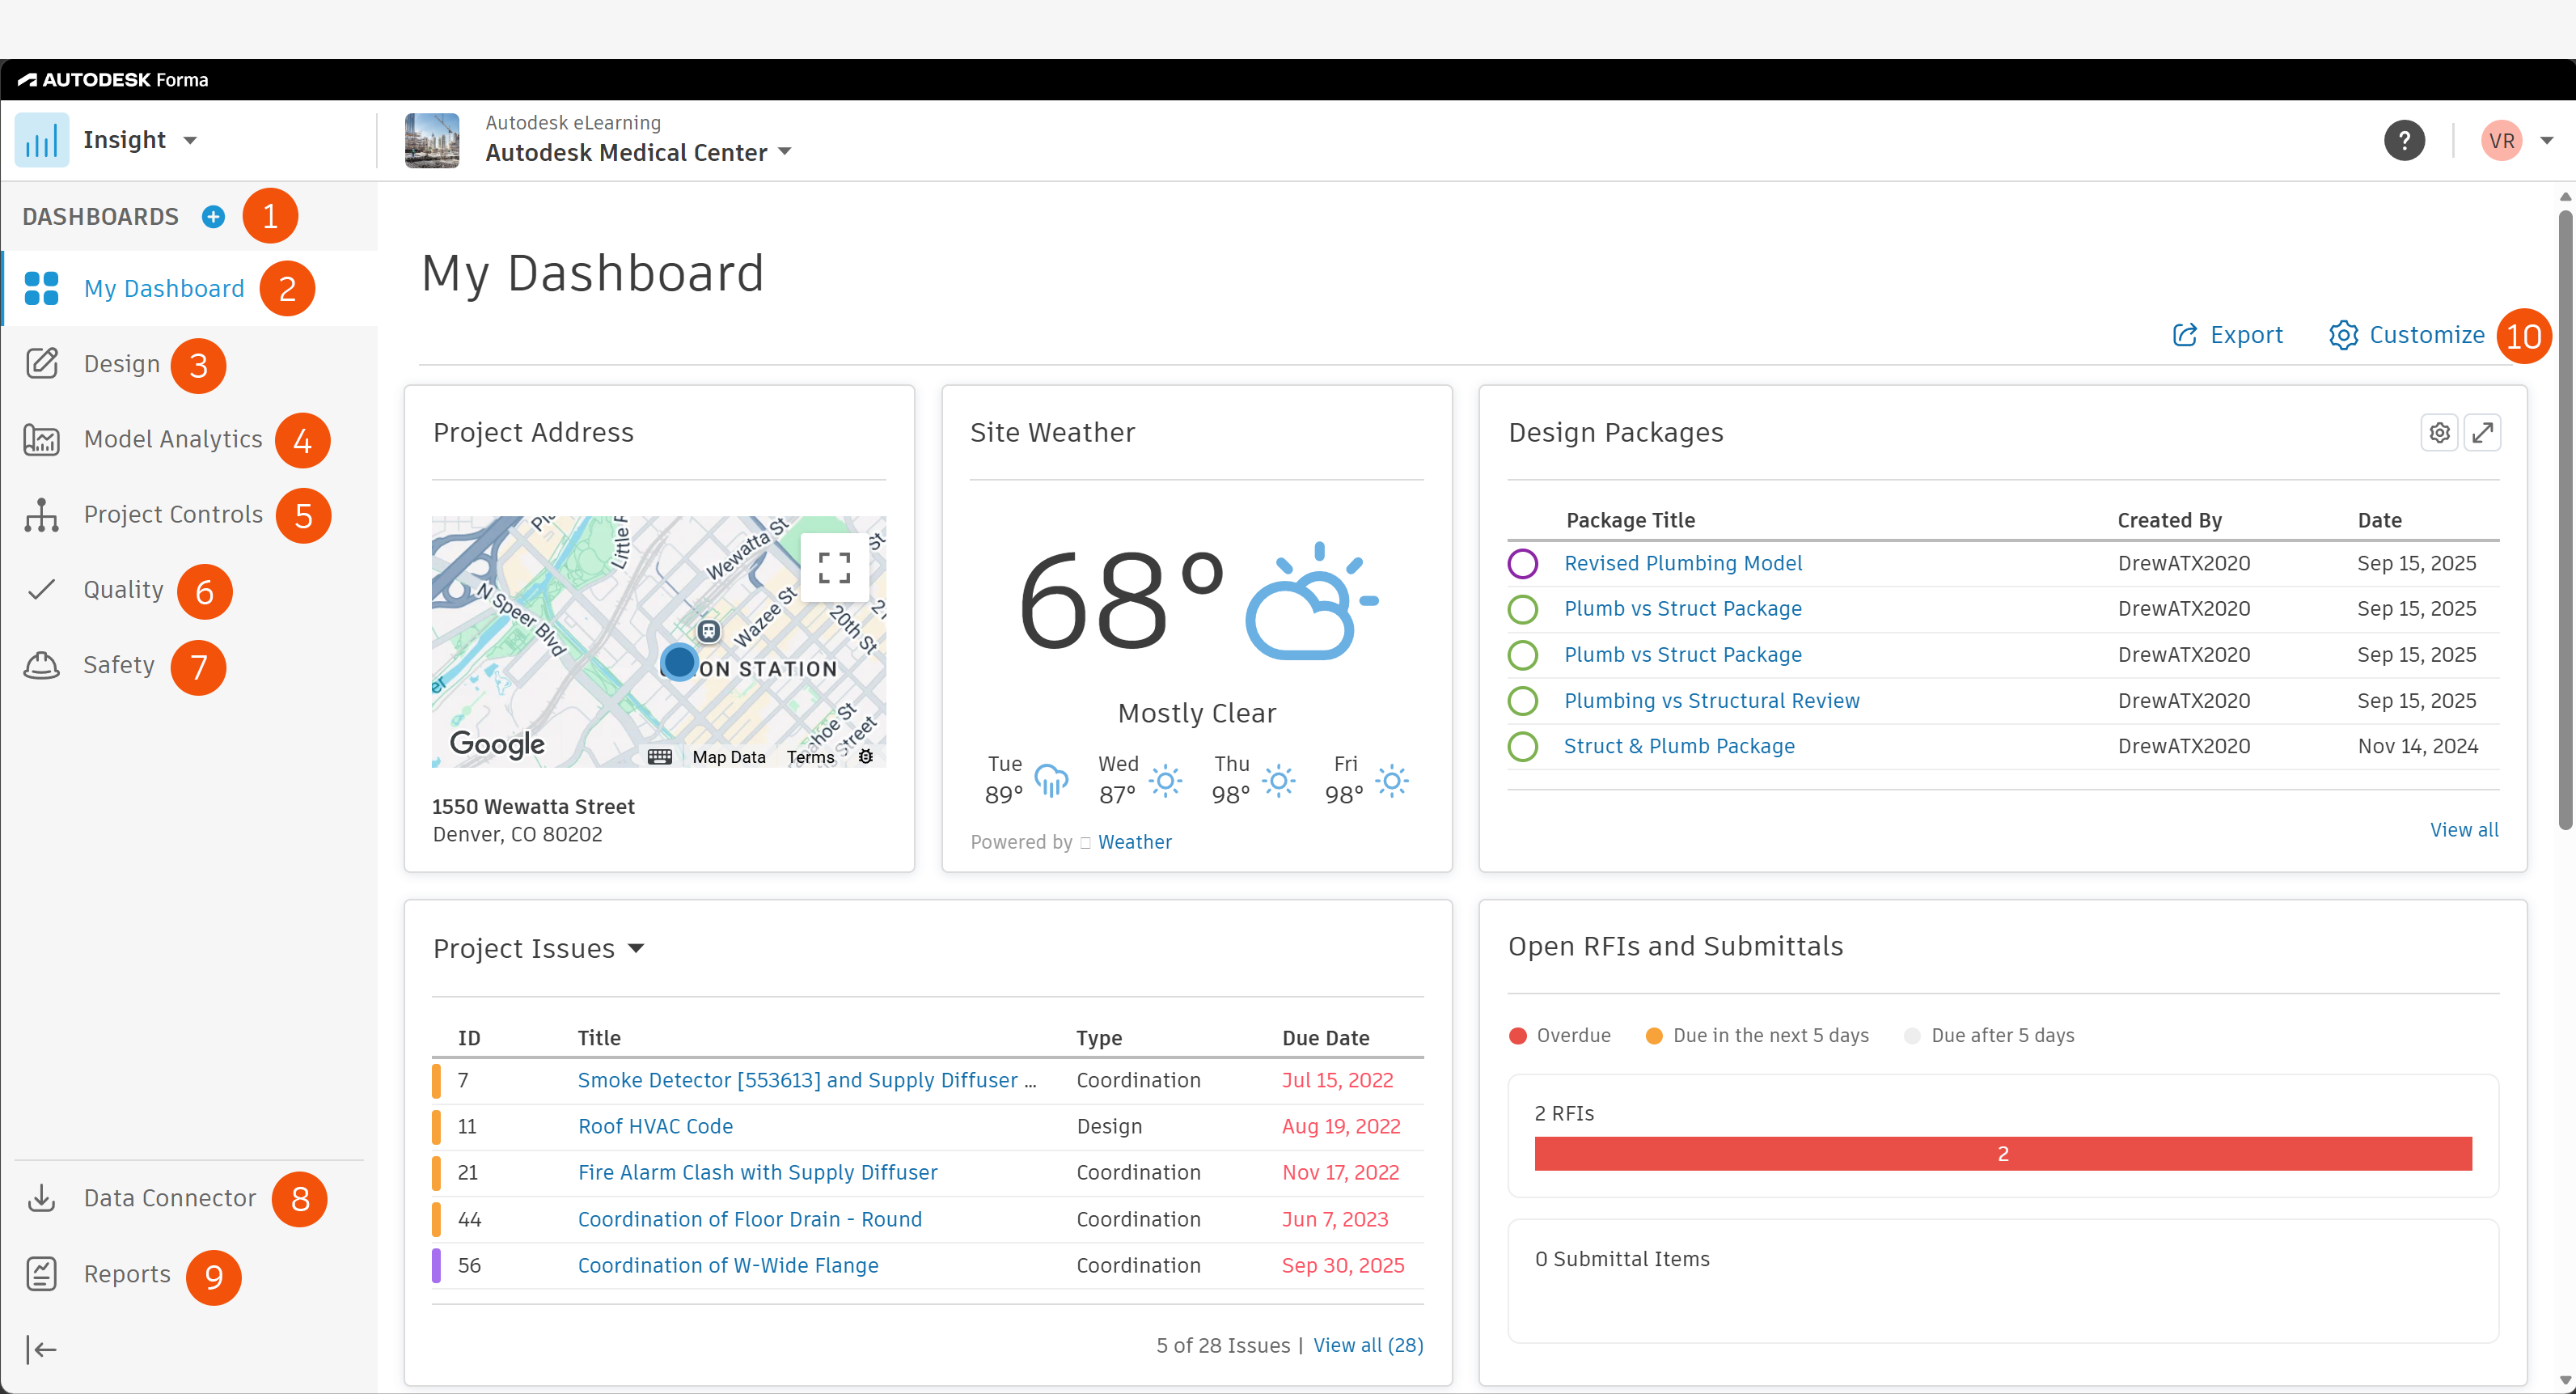
Task: Open Coordination of Floor Drain - Round issue
Action: point(750,1220)
